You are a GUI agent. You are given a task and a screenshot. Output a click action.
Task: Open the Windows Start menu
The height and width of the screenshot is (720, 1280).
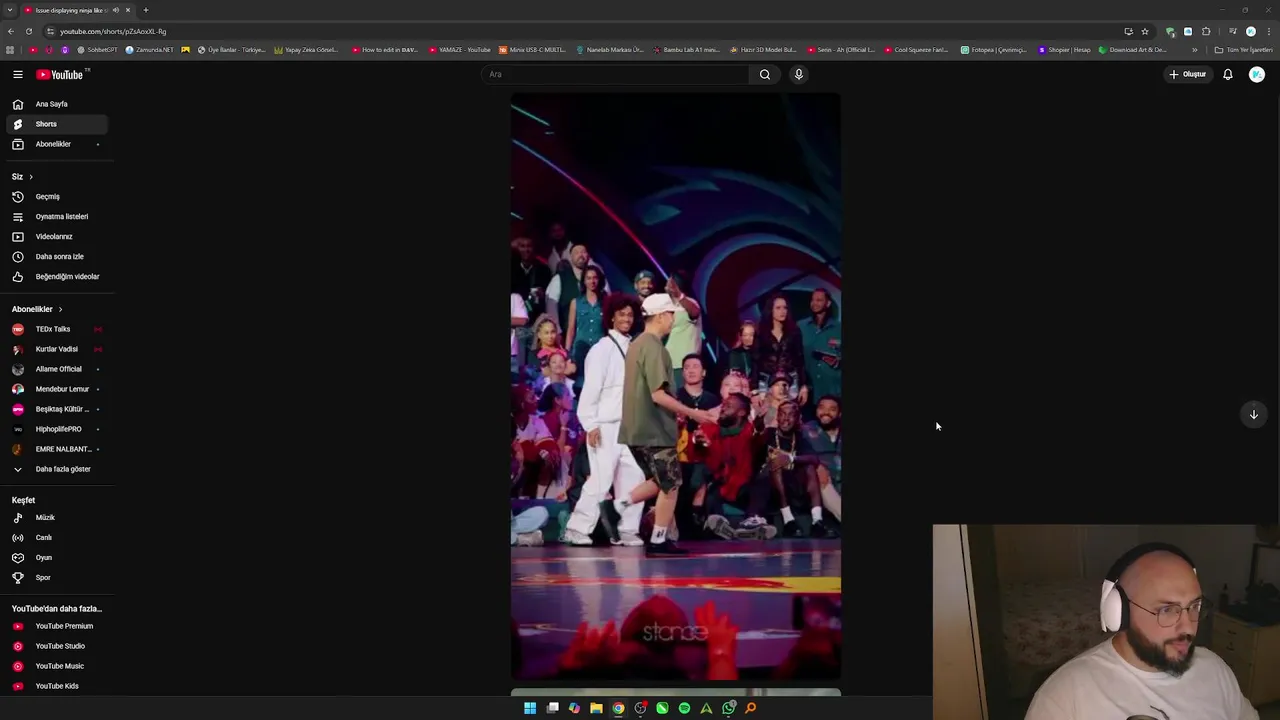530,708
